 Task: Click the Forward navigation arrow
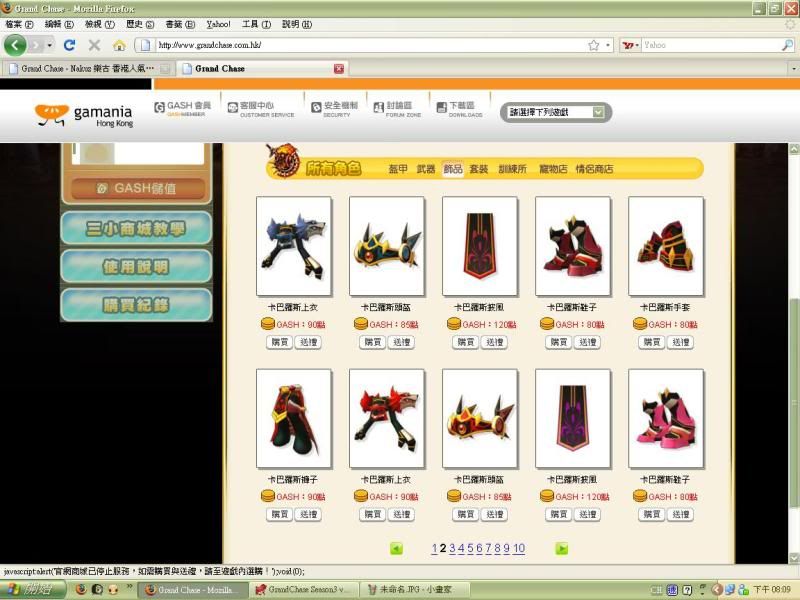35,45
